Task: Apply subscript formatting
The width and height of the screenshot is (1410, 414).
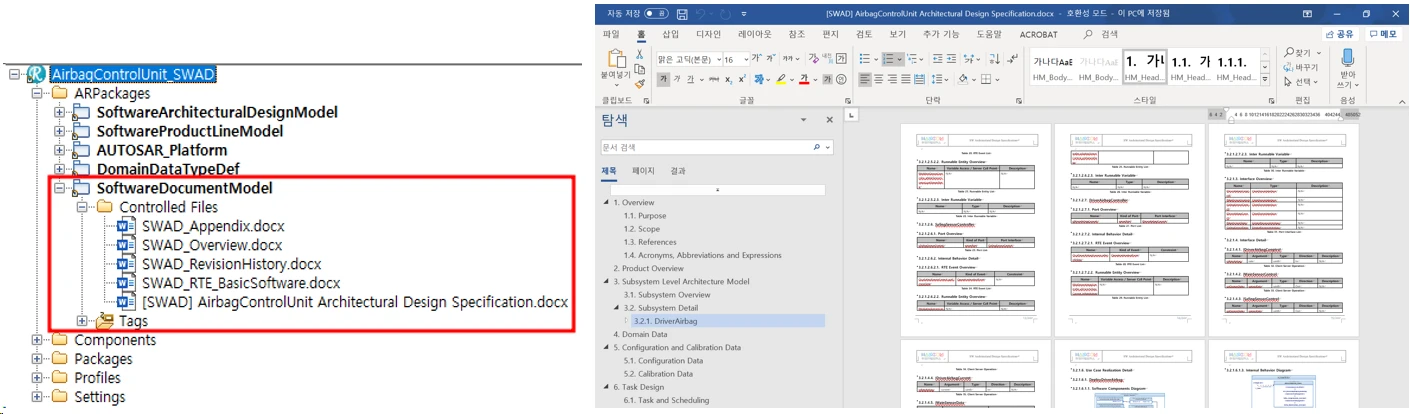Action: click(728, 79)
